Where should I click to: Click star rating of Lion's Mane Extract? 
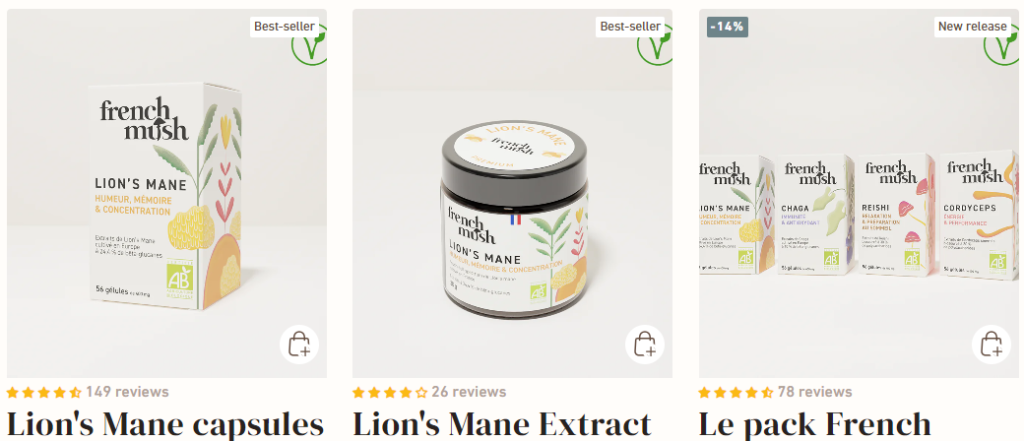[390, 393]
